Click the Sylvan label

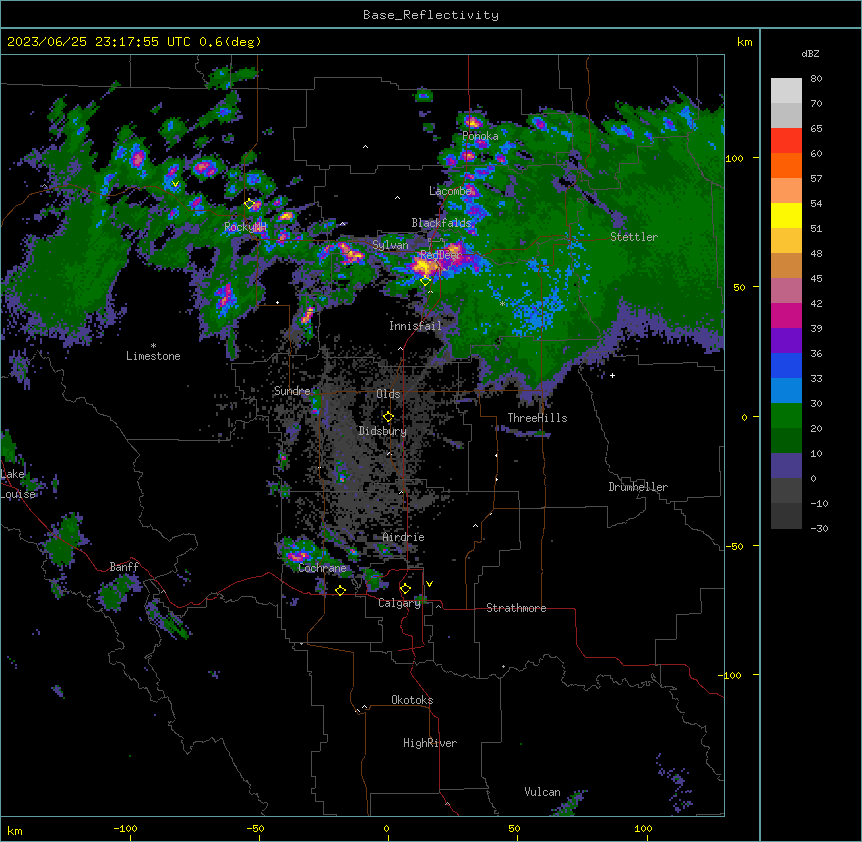point(390,245)
